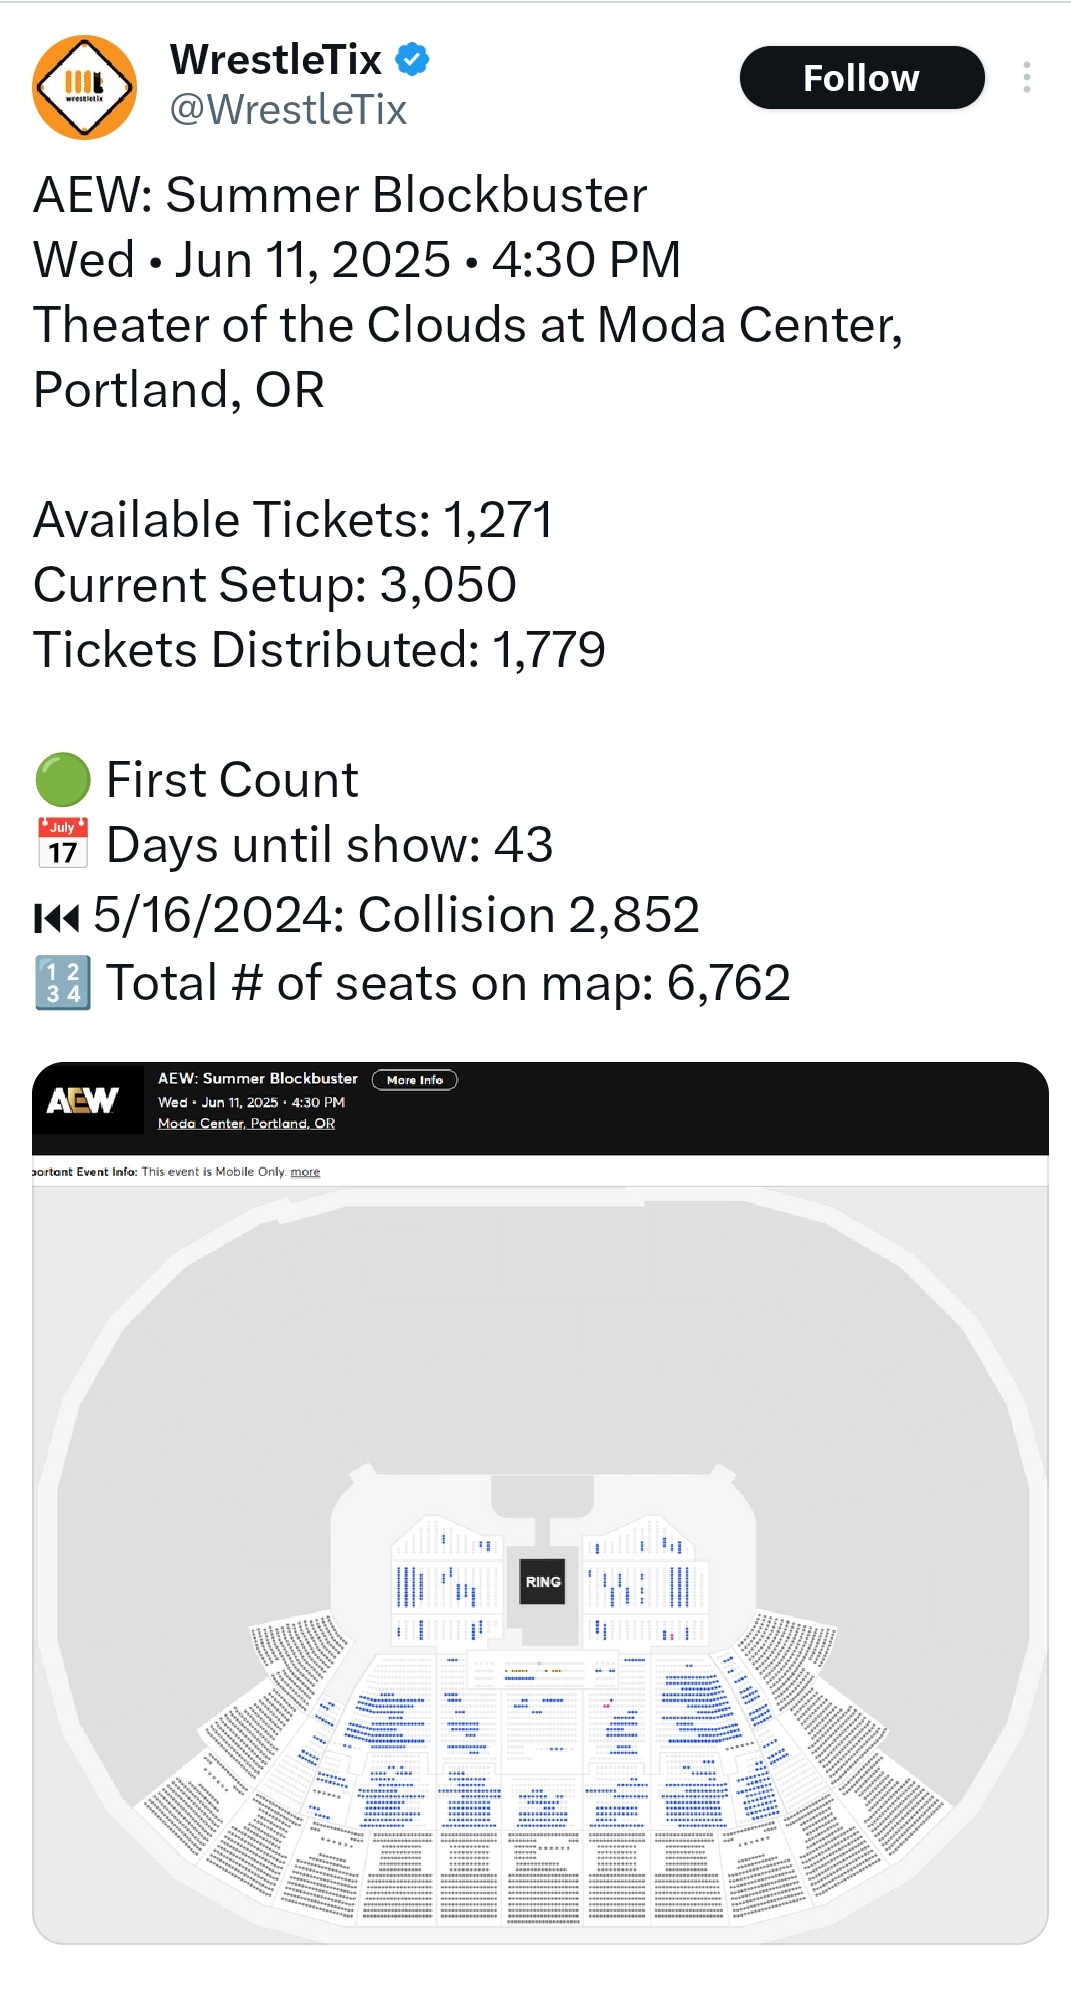Click the rewind emoji before 5/16/2024
Viewport: 1071px width, 1989px height.
point(56,916)
